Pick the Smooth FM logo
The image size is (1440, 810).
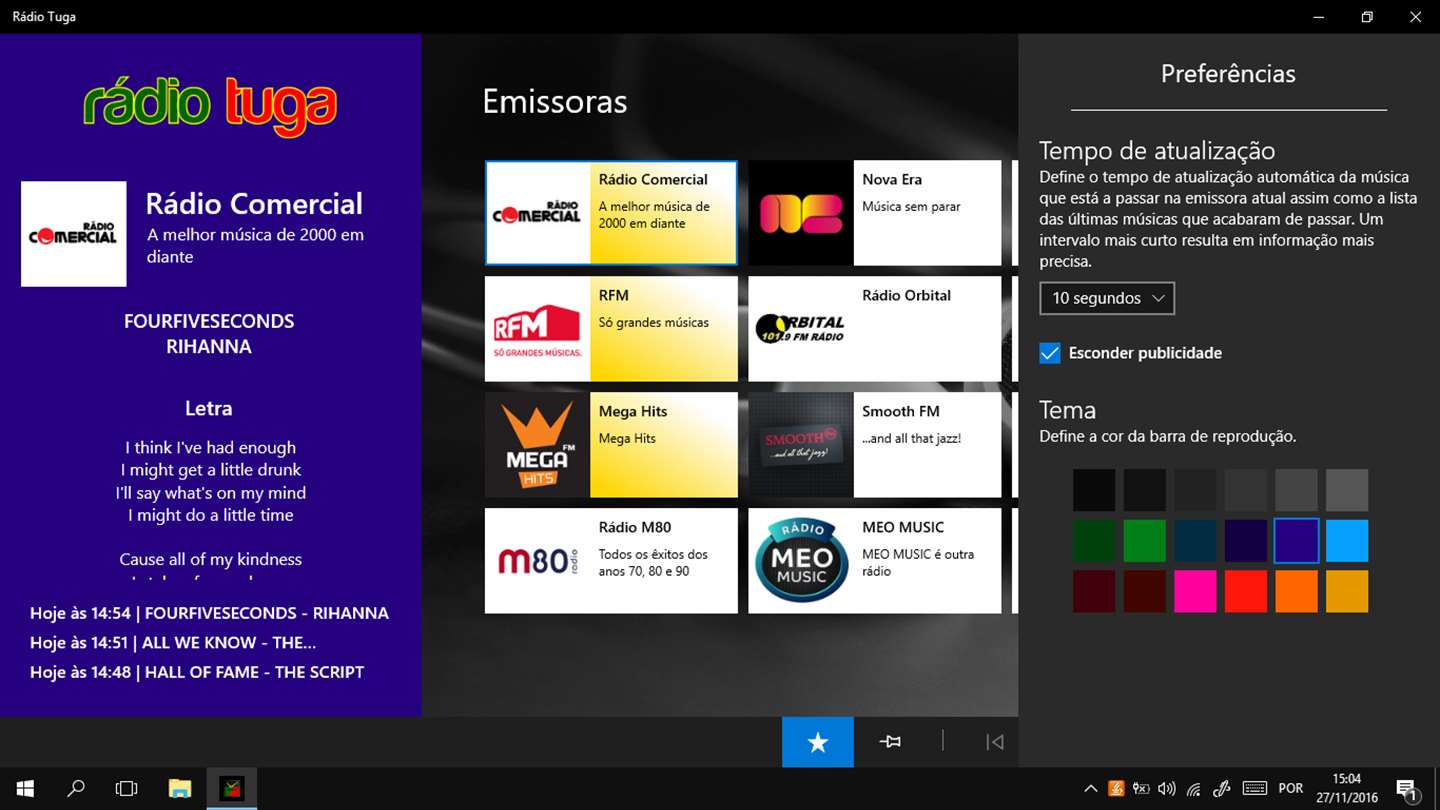coord(801,445)
